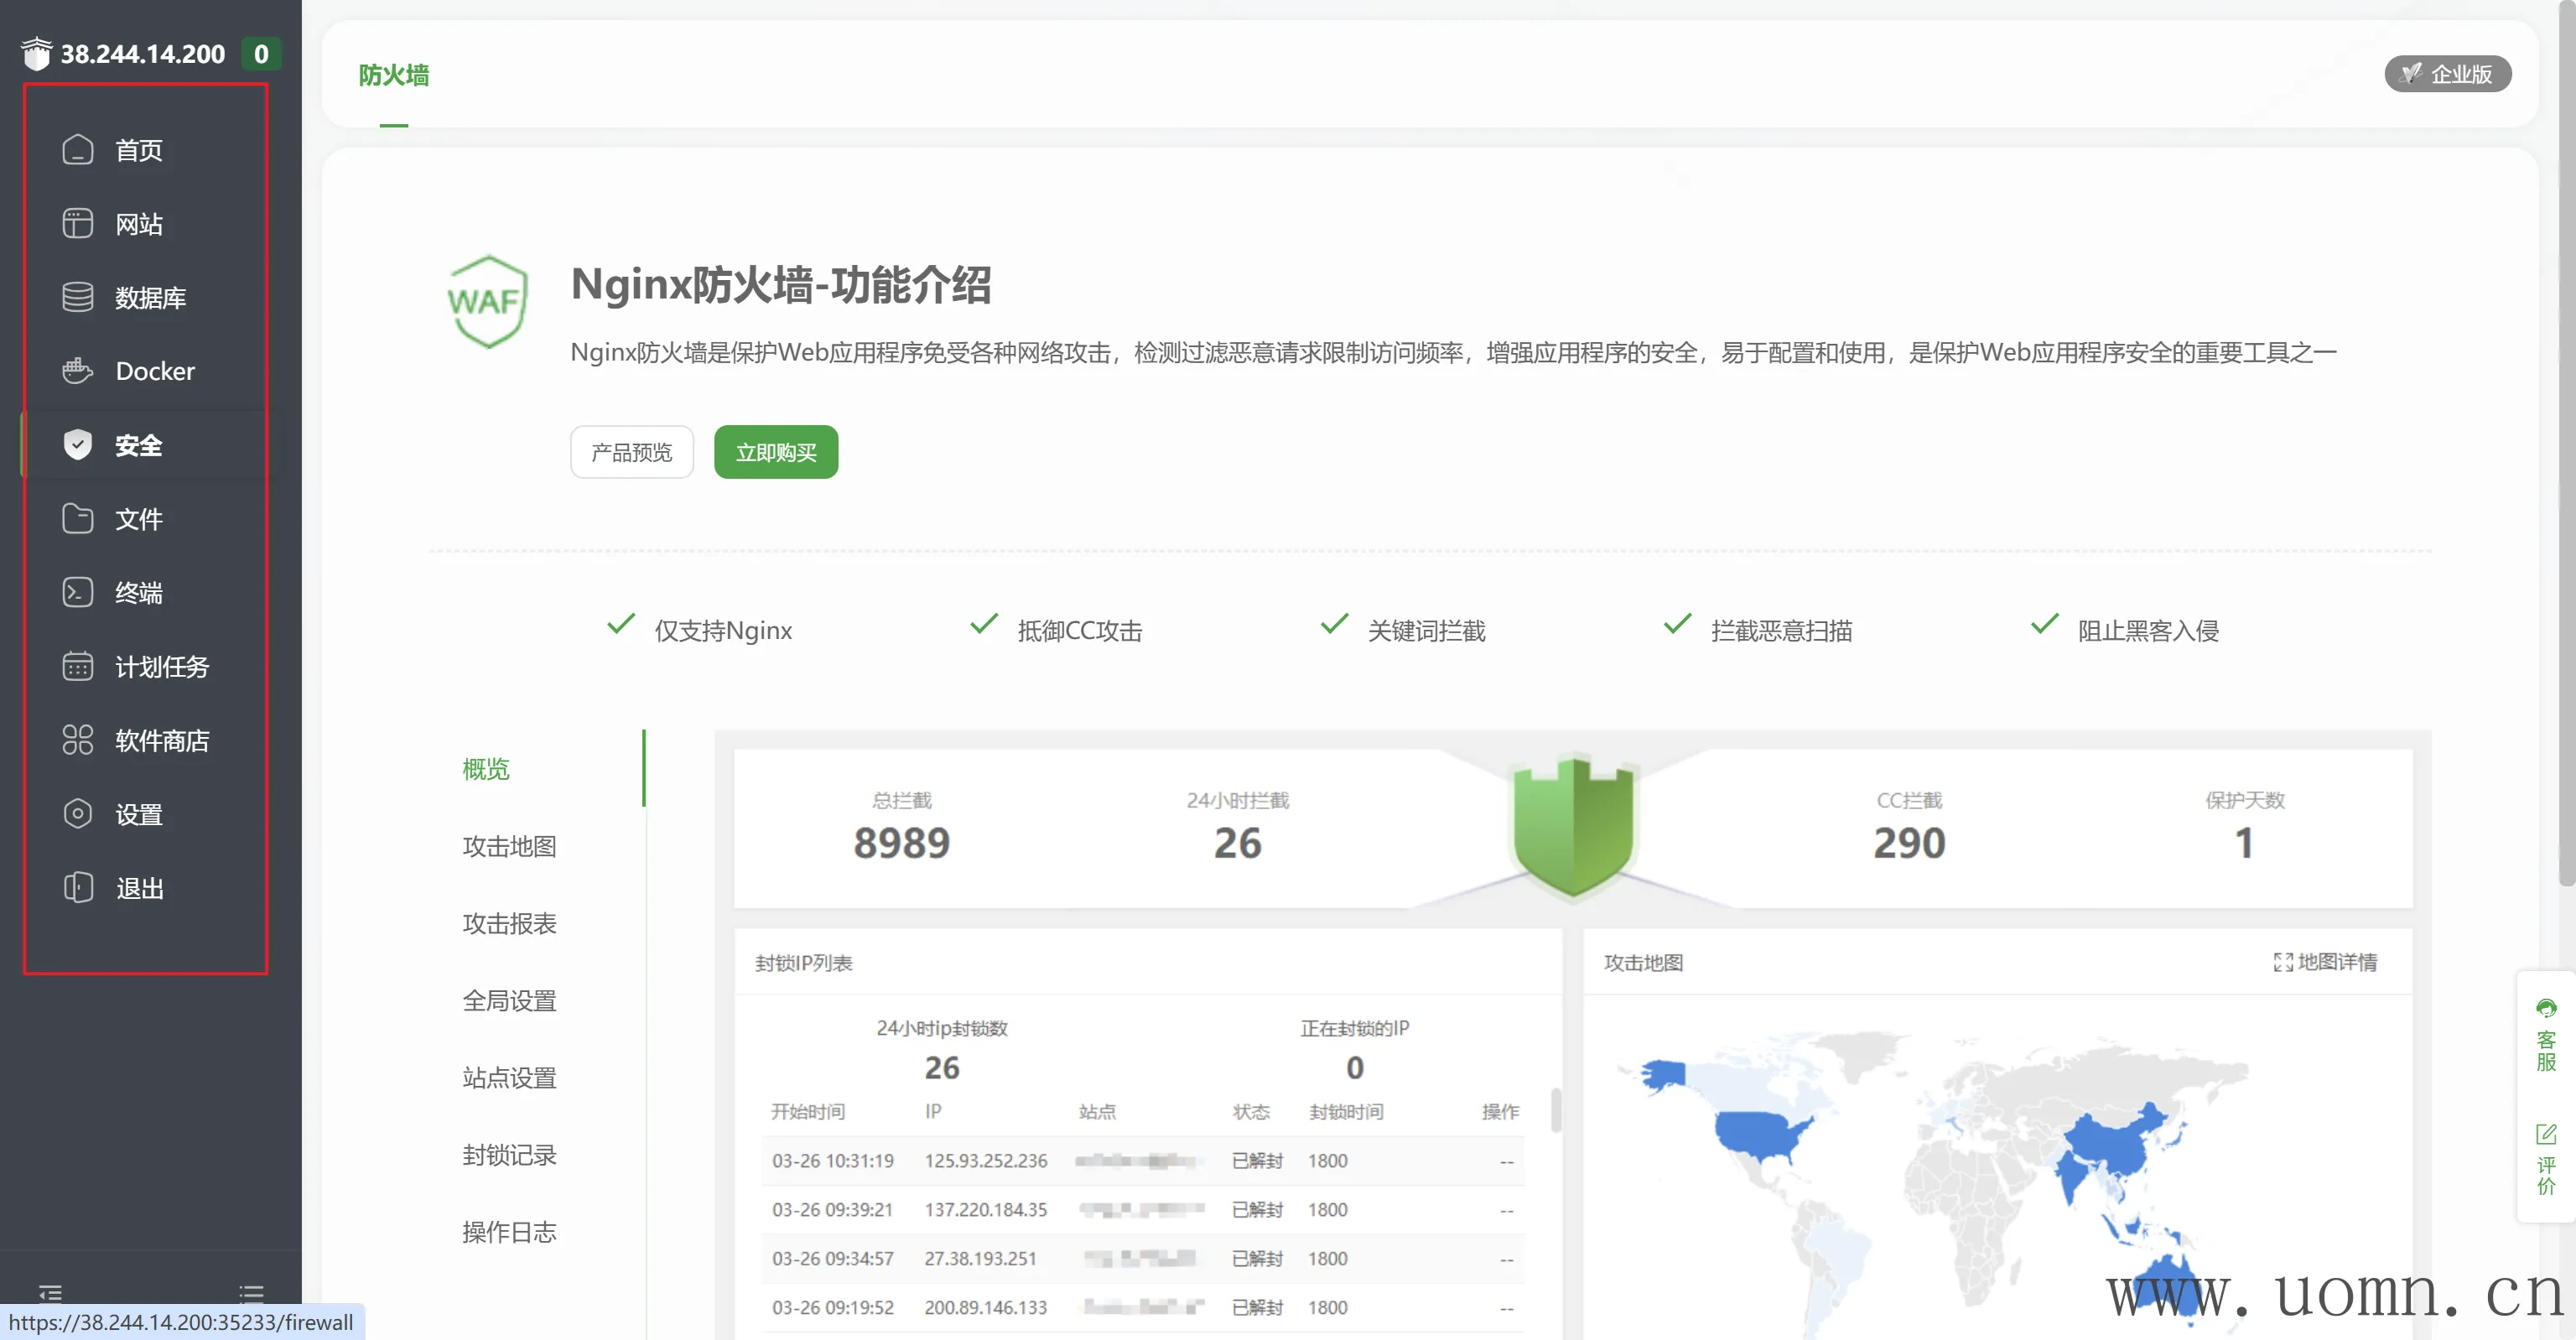The image size is (2576, 1340).
Task: Click the blocked IP list scrollbar
Action: click(x=1556, y=1110)
